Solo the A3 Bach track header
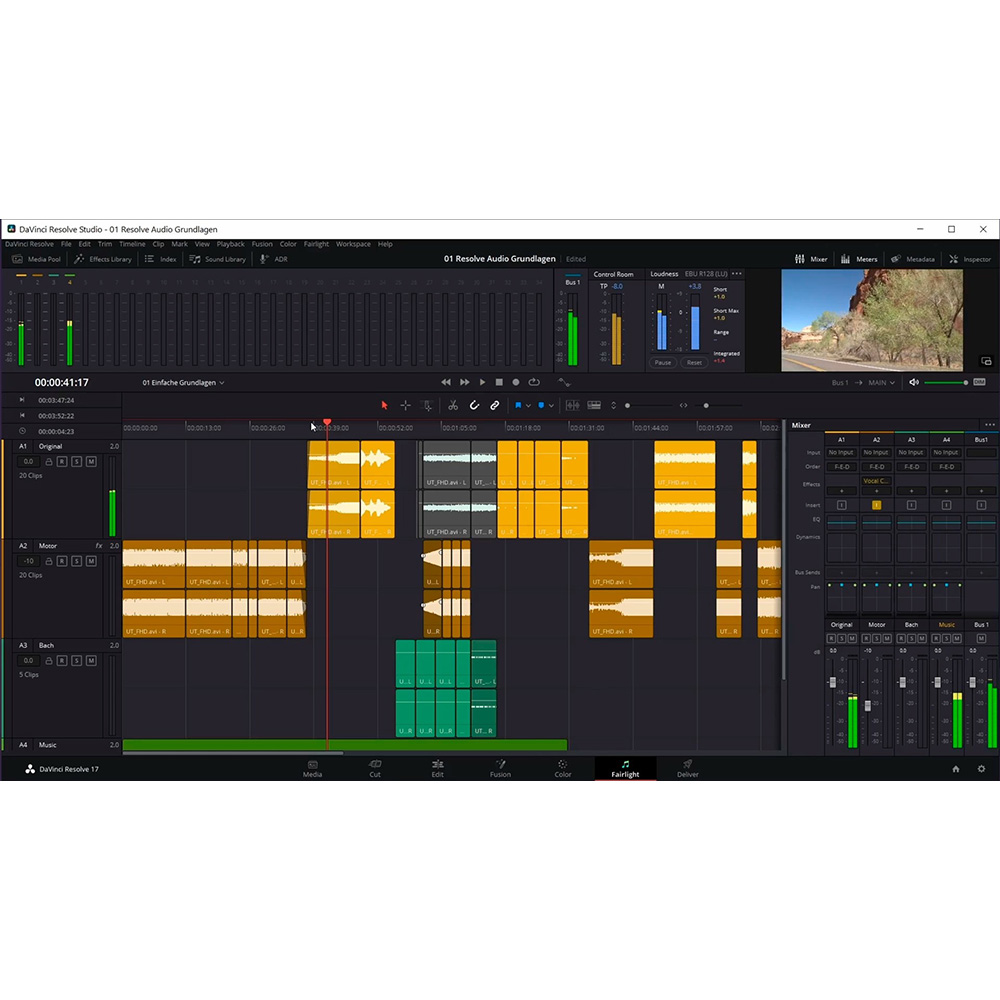This screenshot has width=1000, height=1000. click(77, 660)
